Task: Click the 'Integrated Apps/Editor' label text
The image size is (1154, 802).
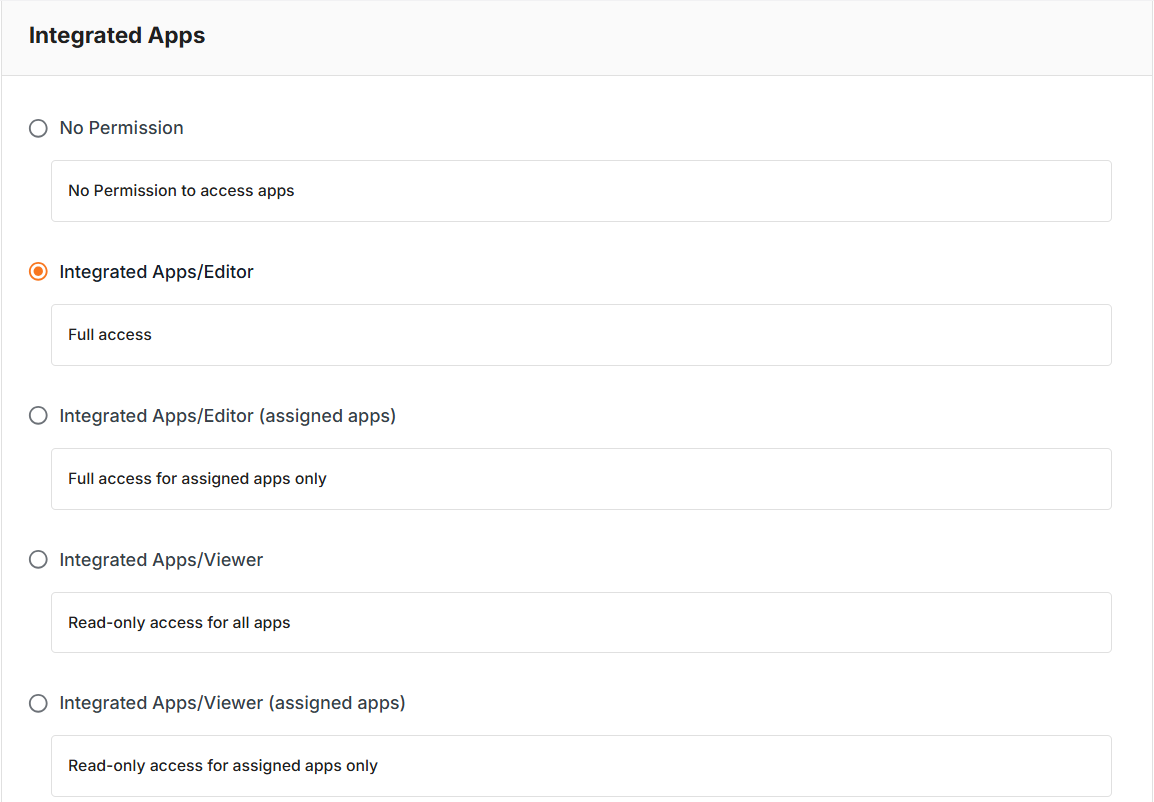Action: pyautogui.click(x=156, y=272)
